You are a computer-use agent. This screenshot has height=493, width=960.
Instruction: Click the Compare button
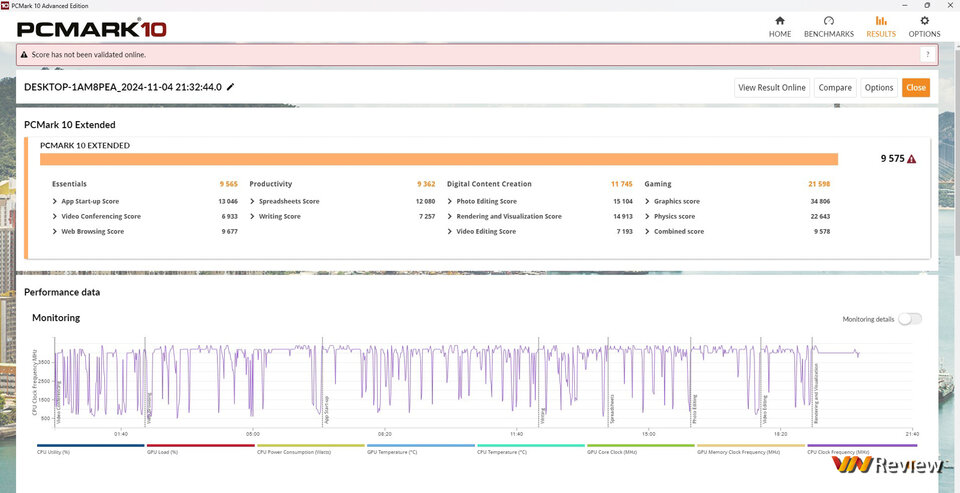tap(835, 88)
